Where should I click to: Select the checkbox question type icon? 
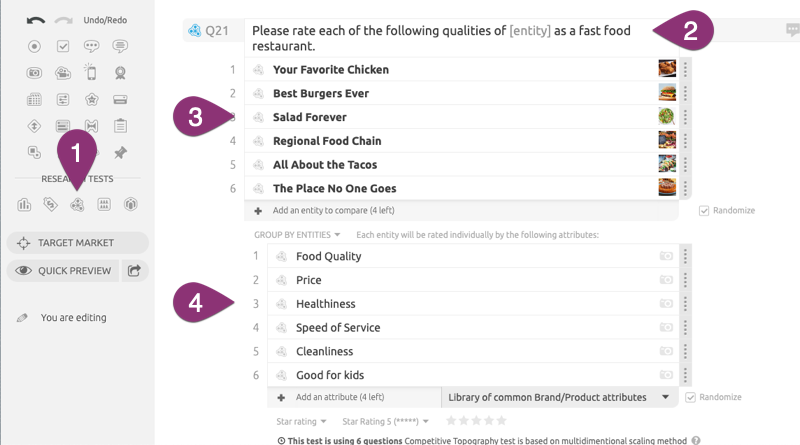(x=63, y=46)
